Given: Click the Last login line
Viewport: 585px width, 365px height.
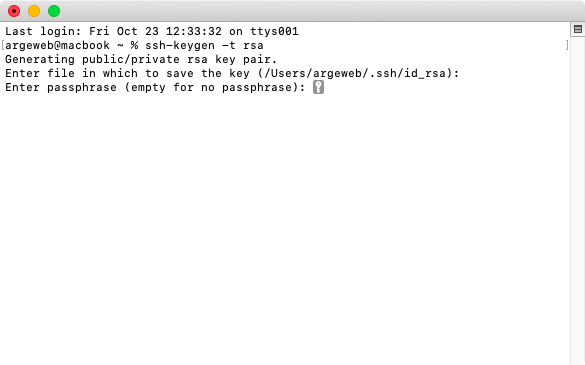Looking at the screenshot, I should tap(152, 31).
